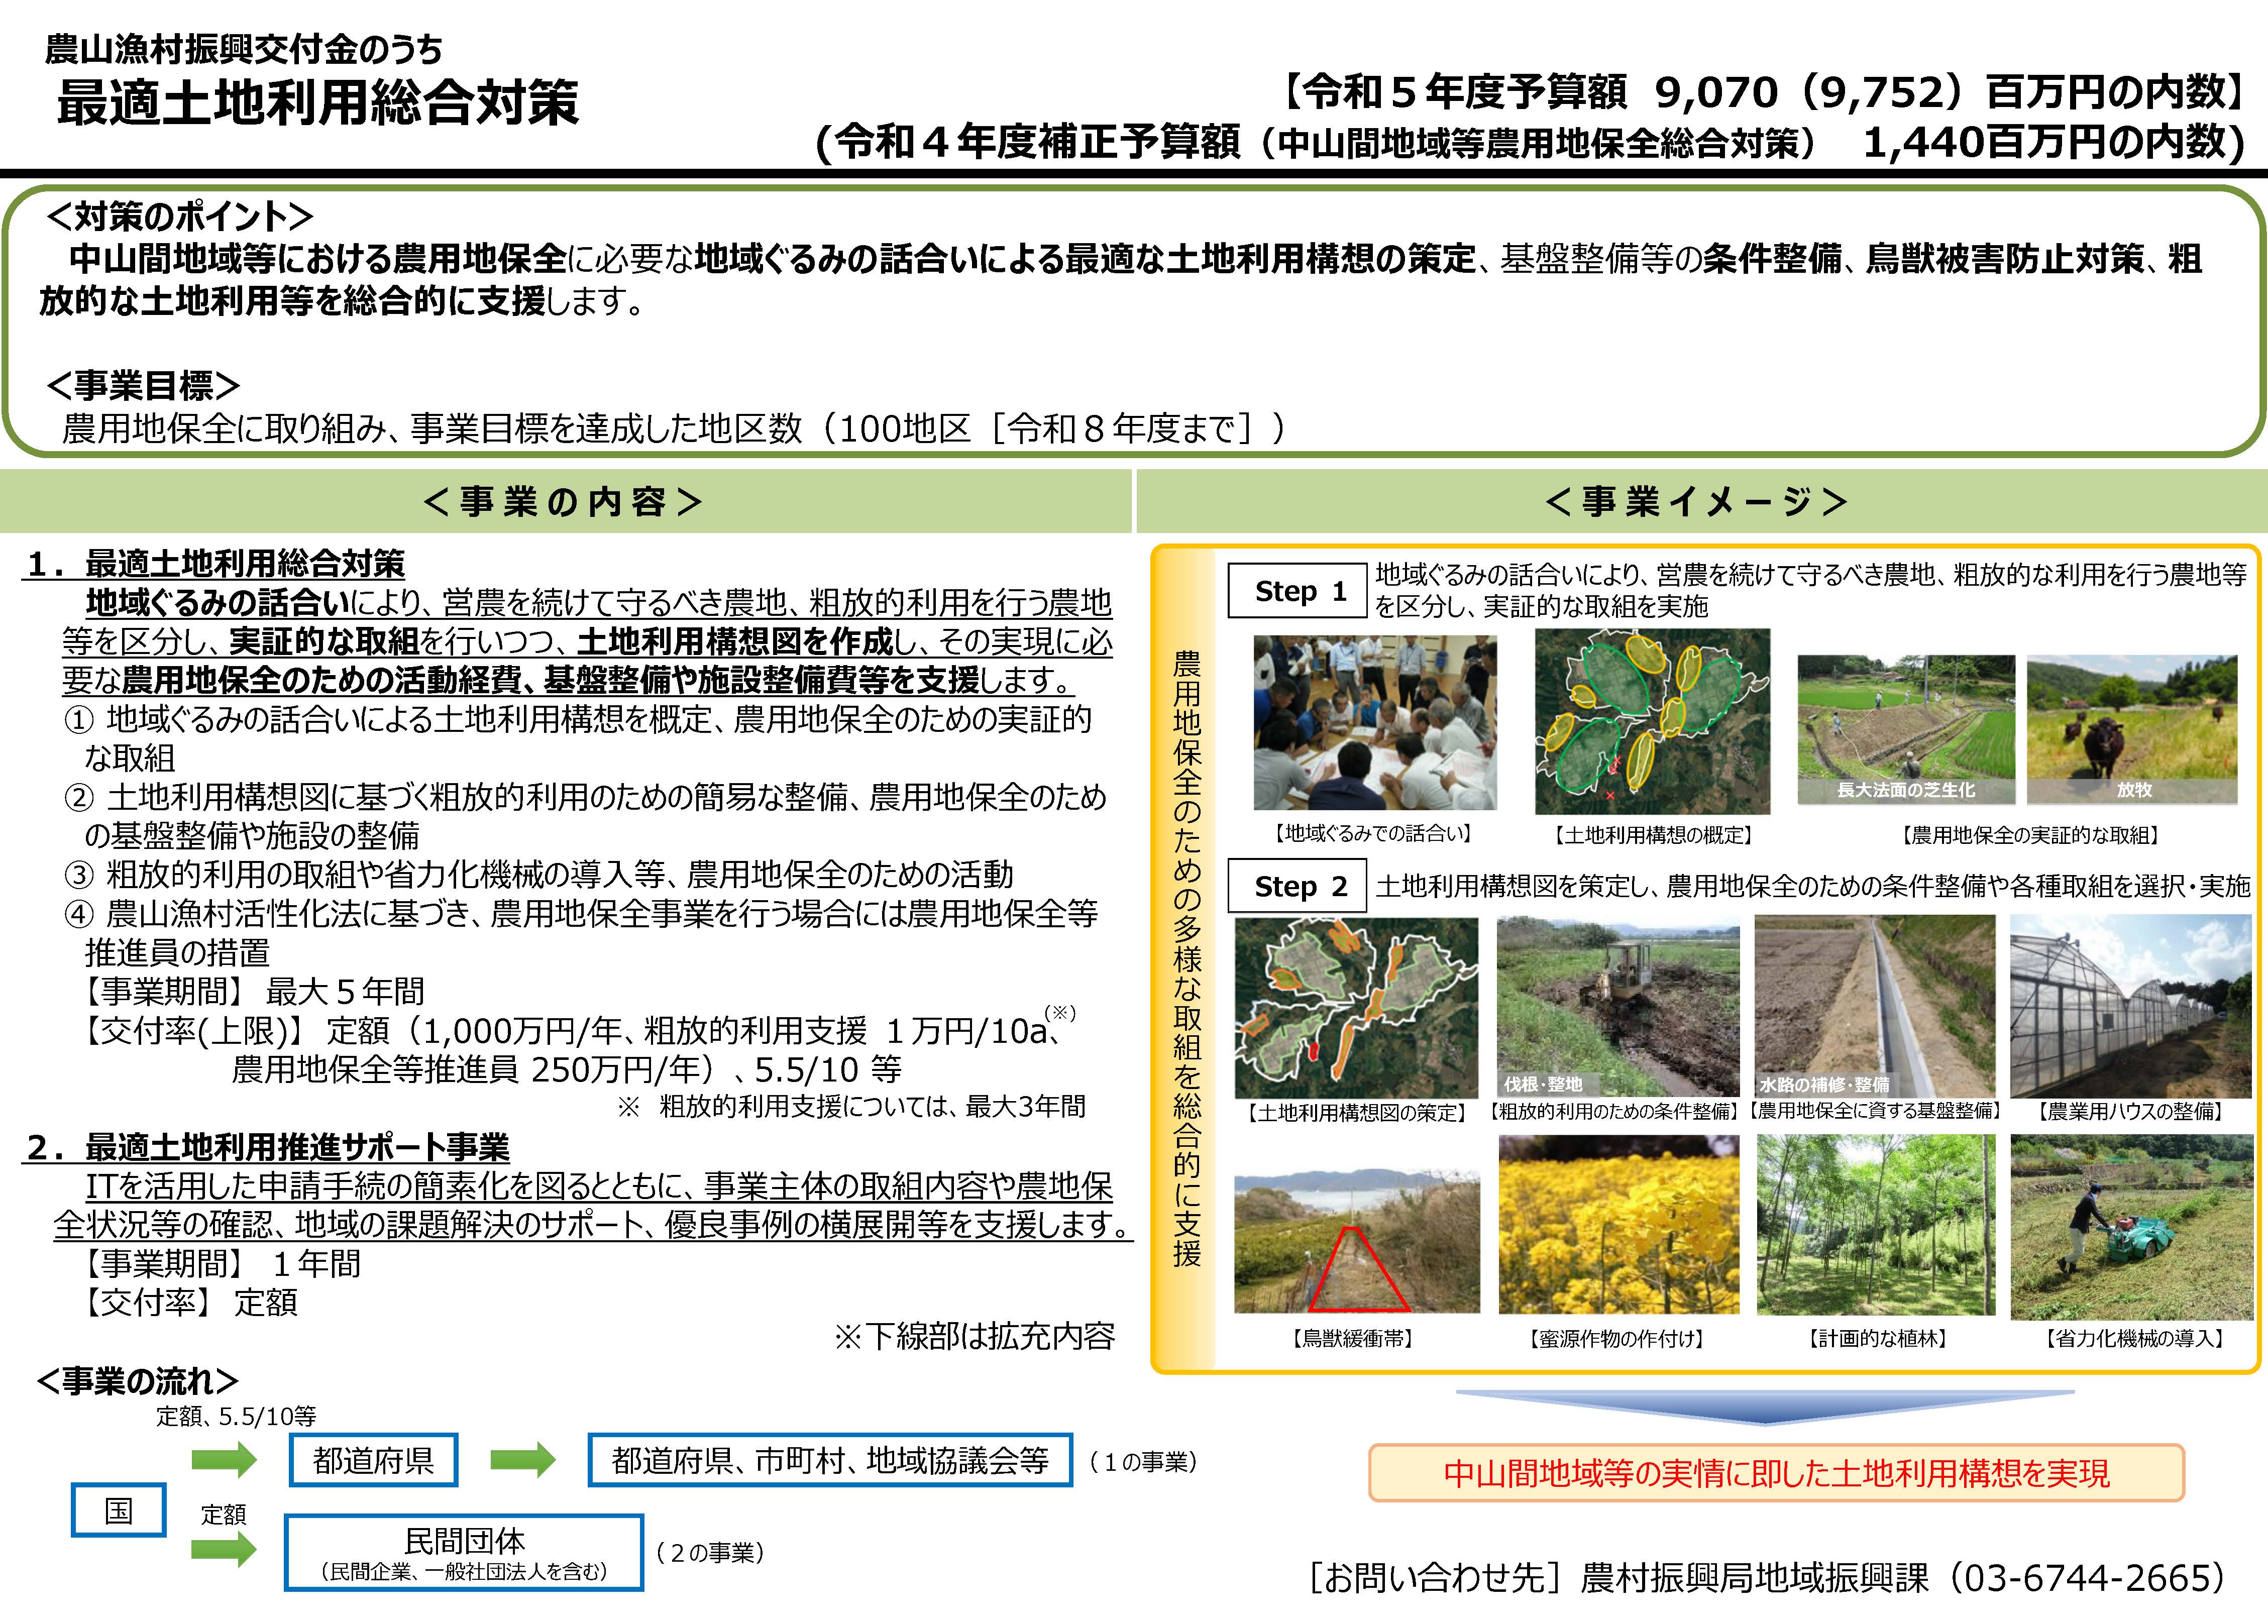Image resolution: width=2268 pixels, height=1624 pixels.
Task: Click the 100地区 target sentence
Action: point(674,428)
